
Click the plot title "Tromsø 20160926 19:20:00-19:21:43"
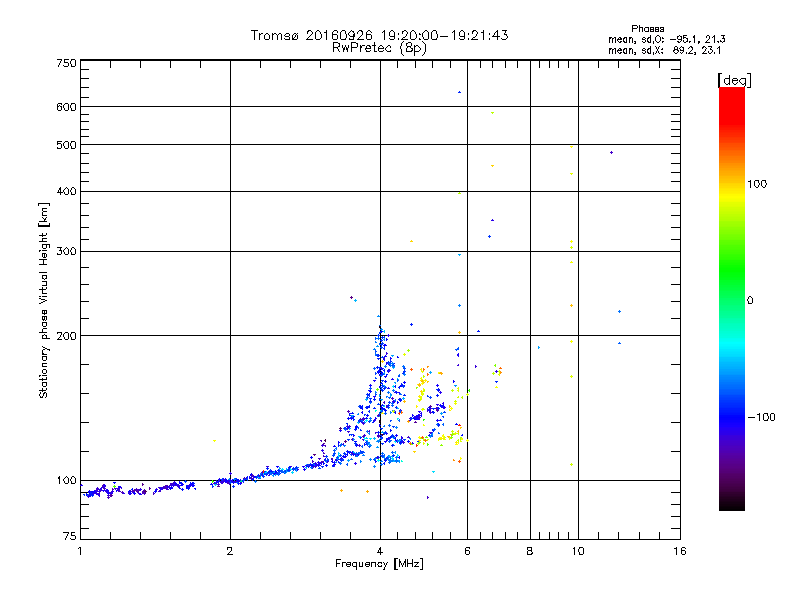[379, 35]
